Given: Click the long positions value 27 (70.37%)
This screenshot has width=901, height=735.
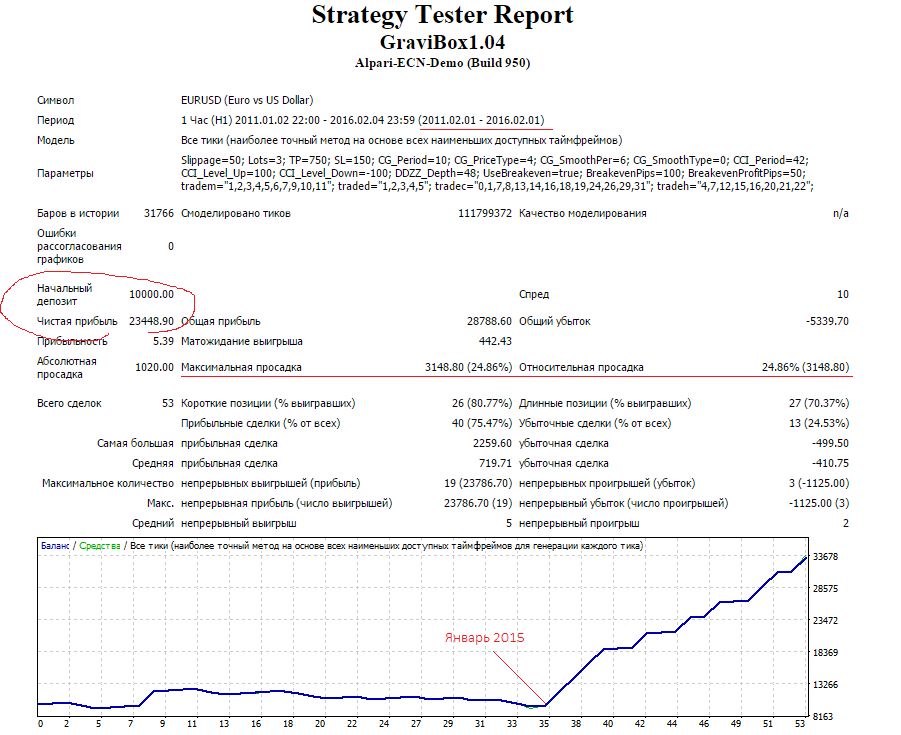Looking at the screenshot, I should pyautogui.click(x=819, y=403).
